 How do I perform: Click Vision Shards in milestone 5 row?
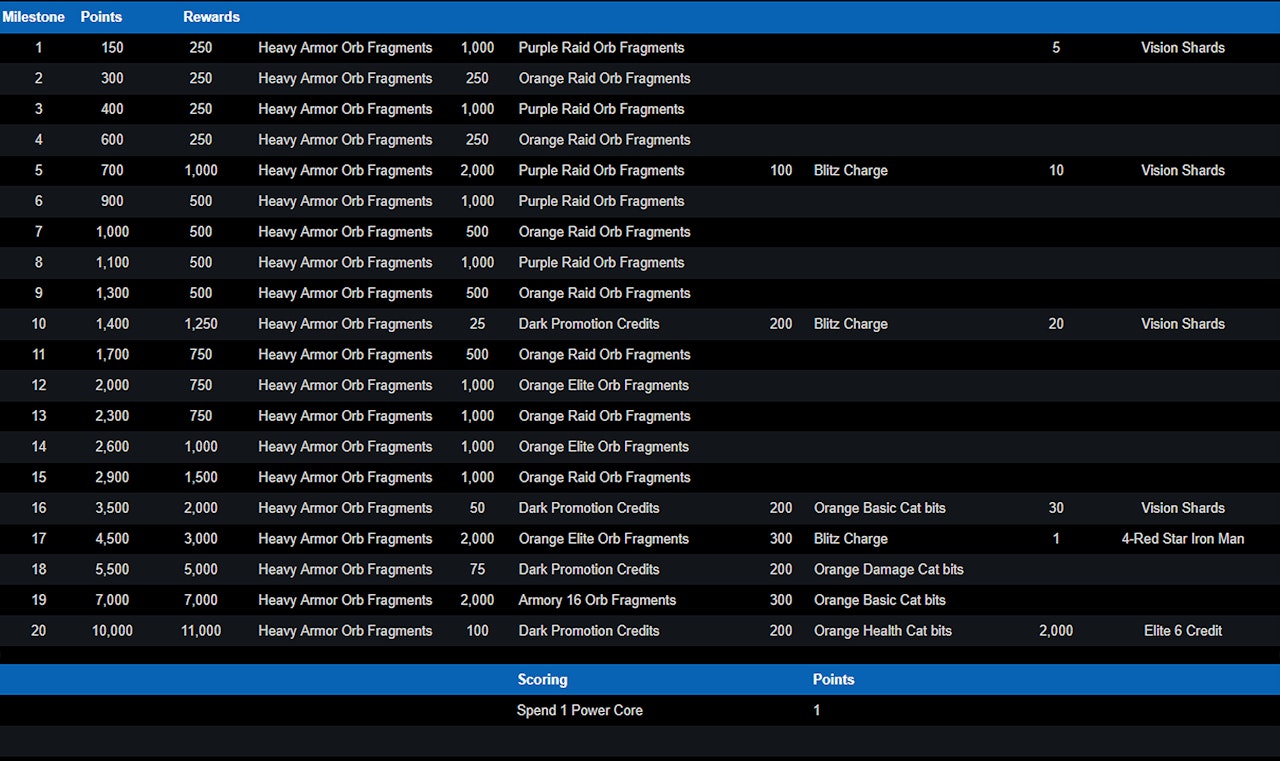point(1182,170)
